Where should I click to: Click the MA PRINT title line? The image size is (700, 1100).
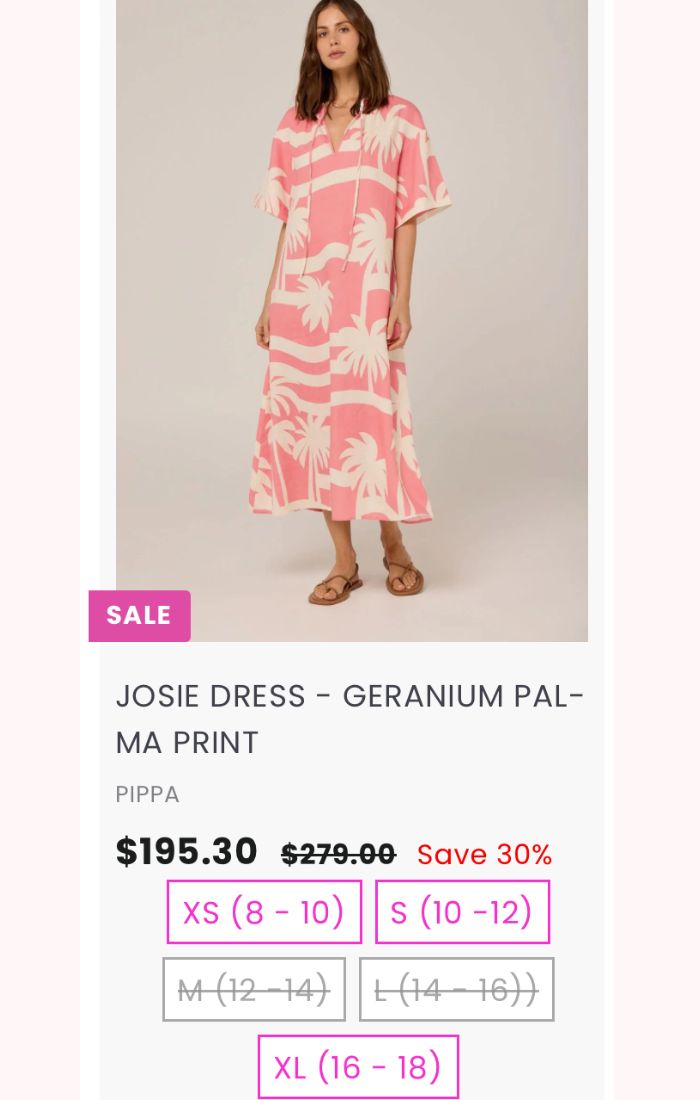click(x=187, y=743)
